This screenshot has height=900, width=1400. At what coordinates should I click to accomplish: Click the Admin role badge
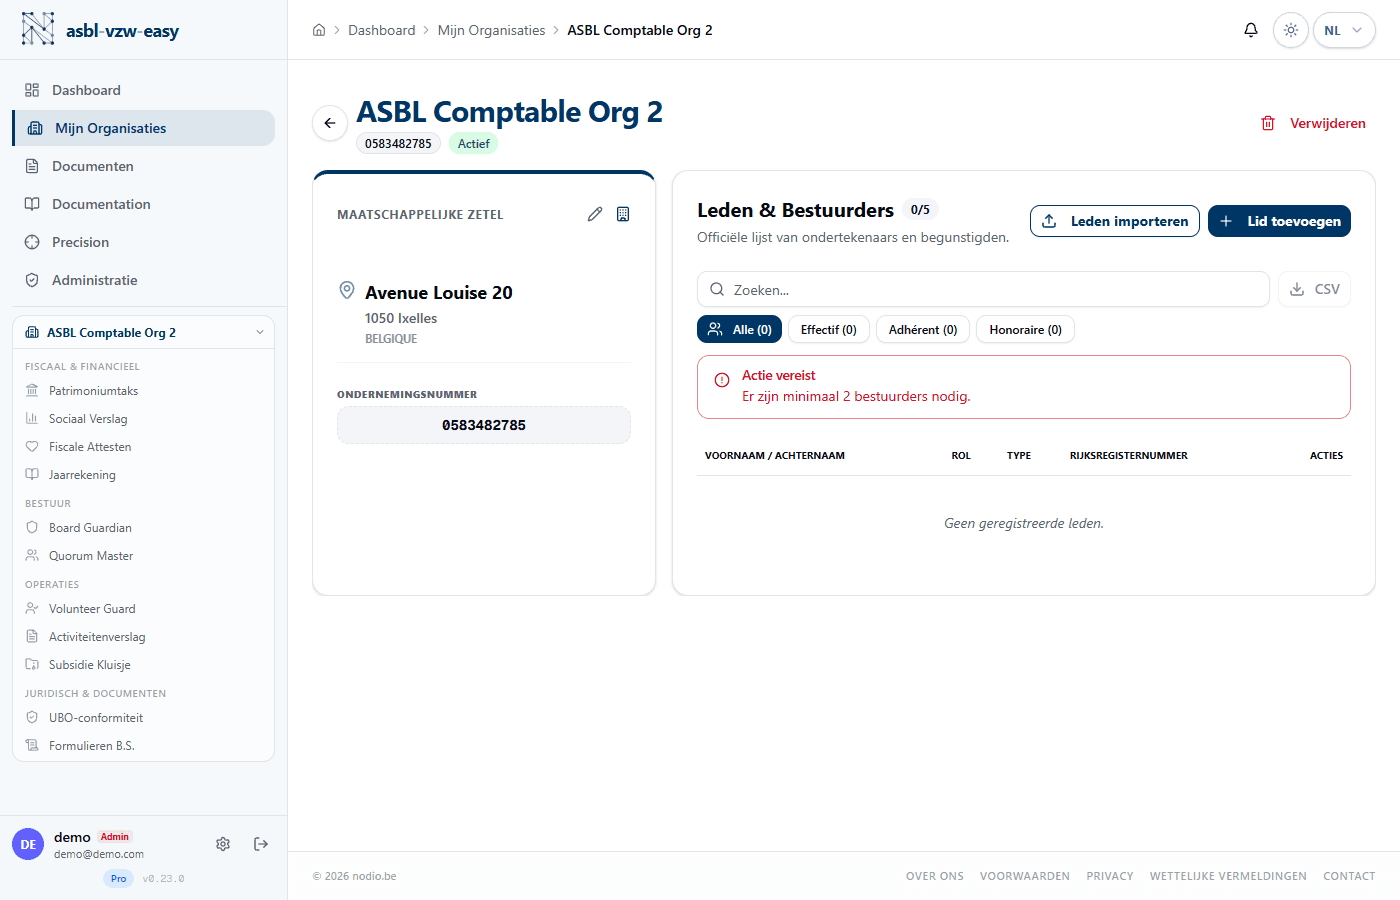[x=115, y=837]
